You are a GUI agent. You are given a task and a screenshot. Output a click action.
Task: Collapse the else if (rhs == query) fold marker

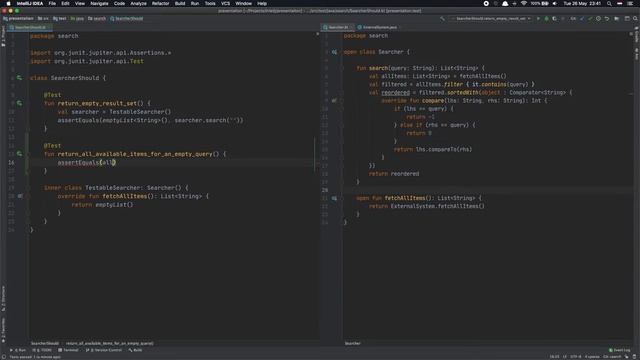342,125
